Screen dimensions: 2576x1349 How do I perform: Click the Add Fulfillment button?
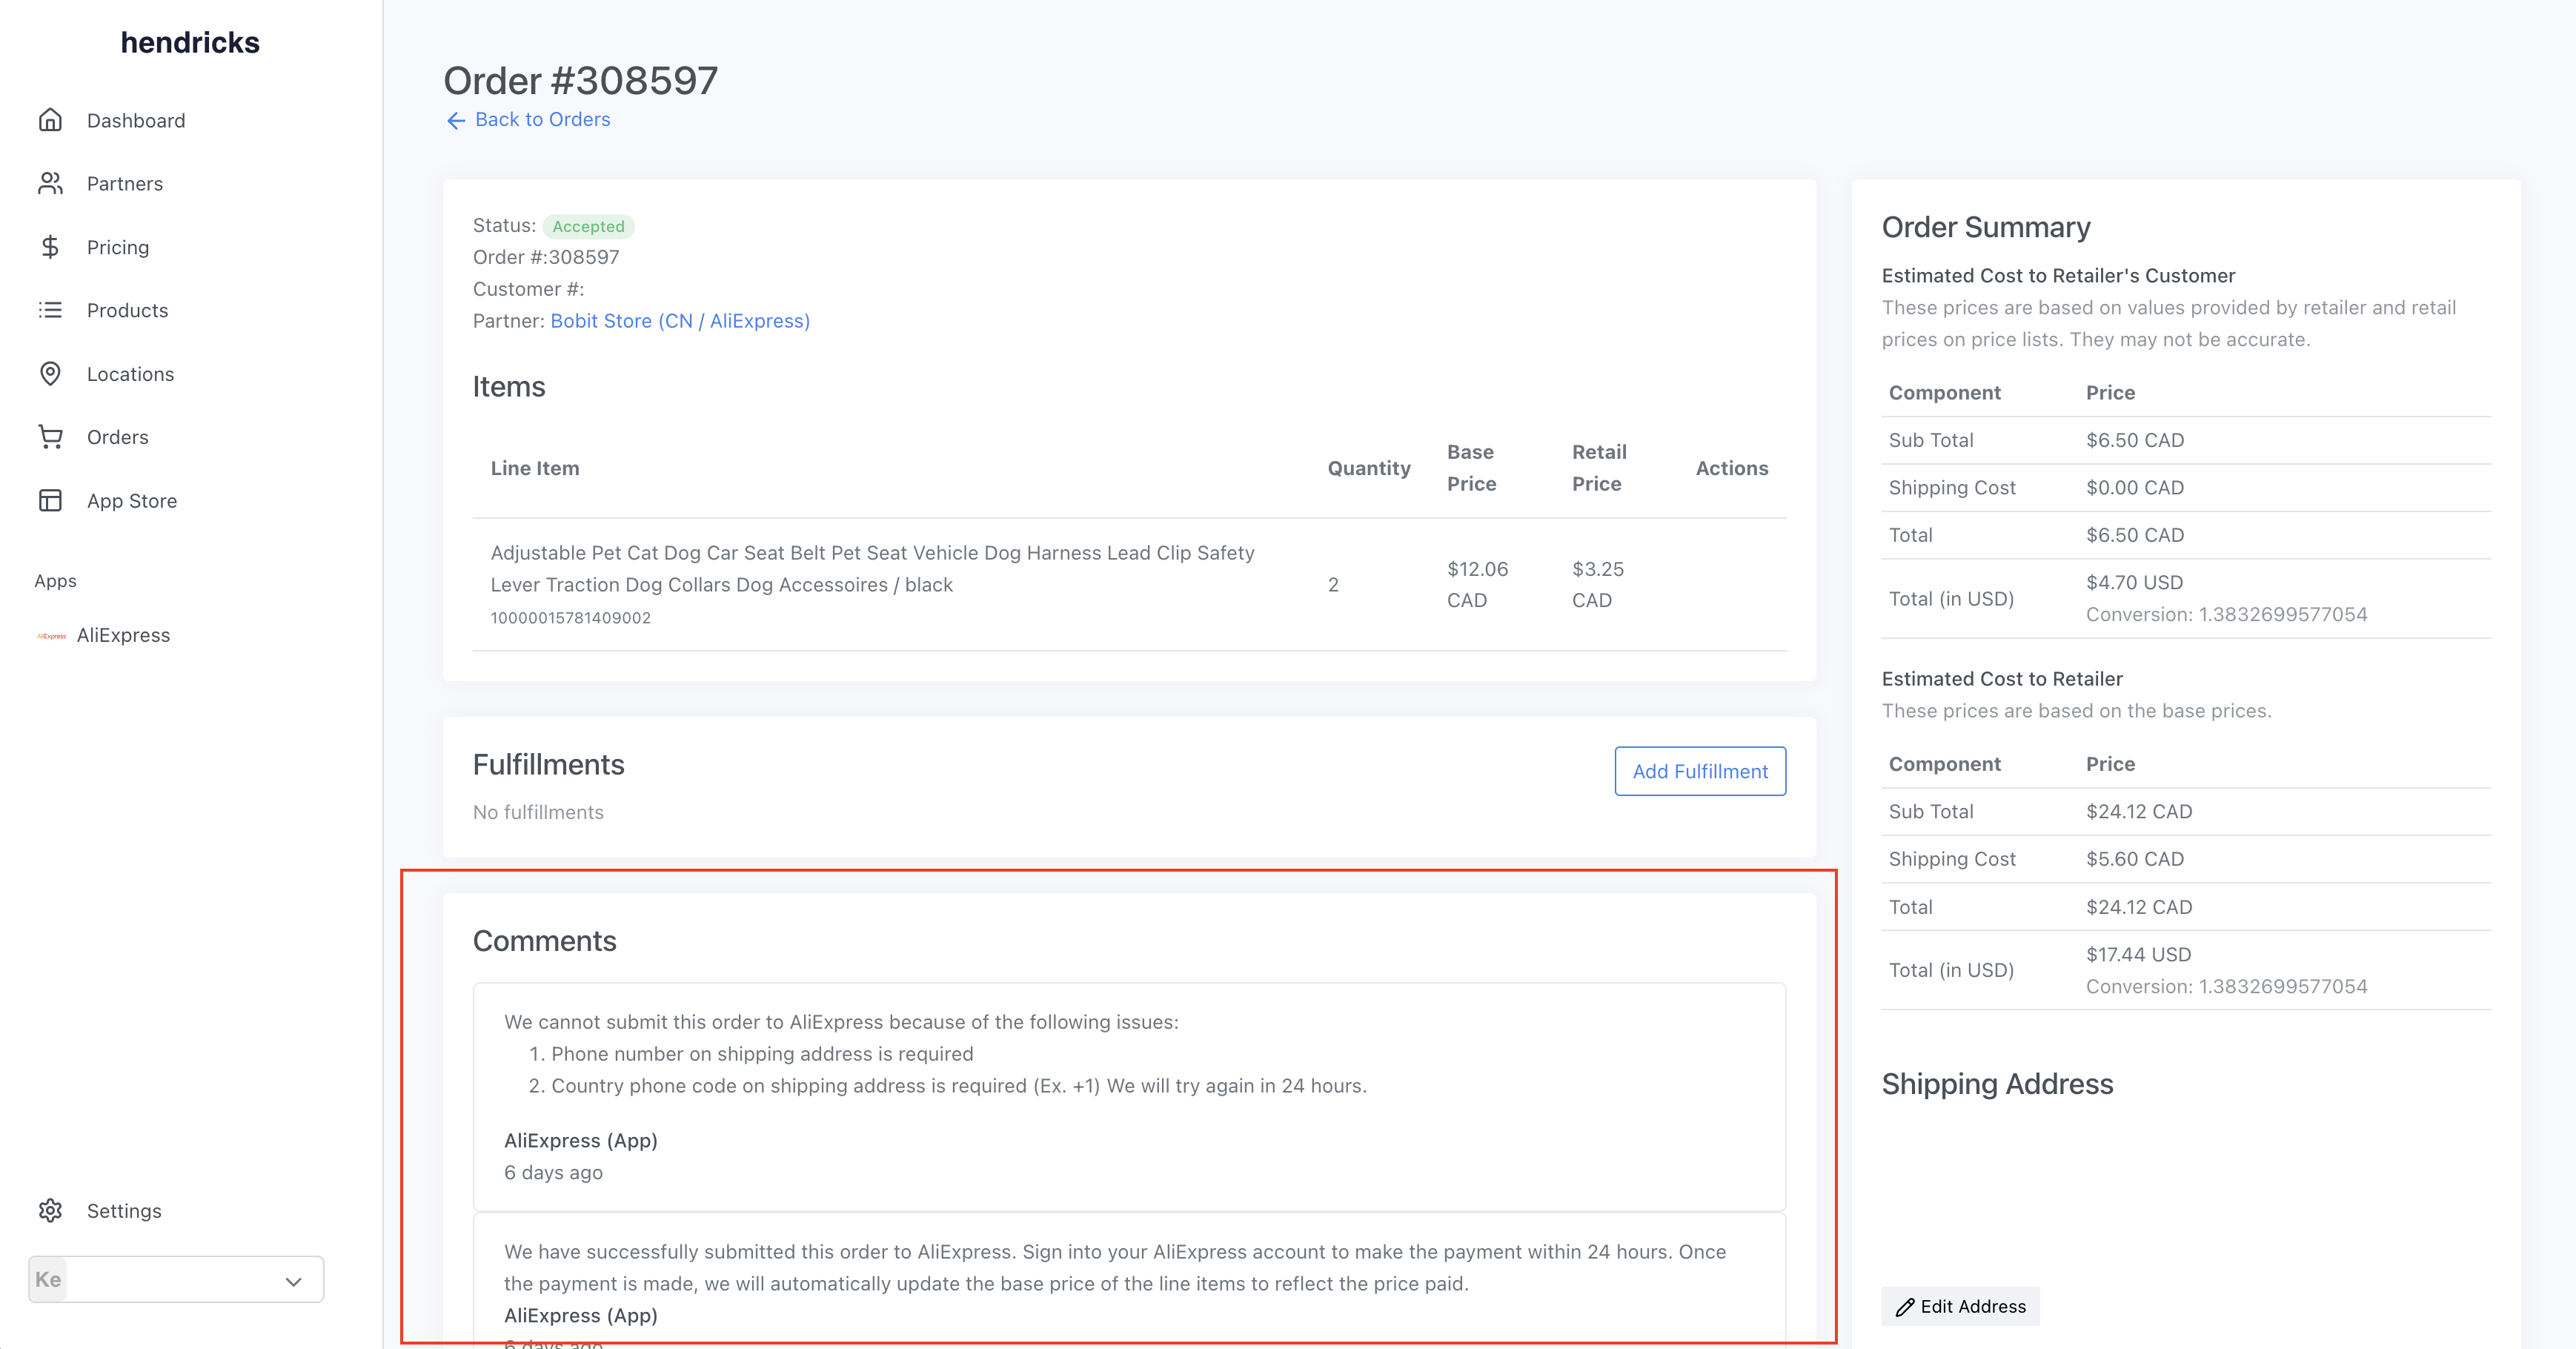(x=1700, y=771)
